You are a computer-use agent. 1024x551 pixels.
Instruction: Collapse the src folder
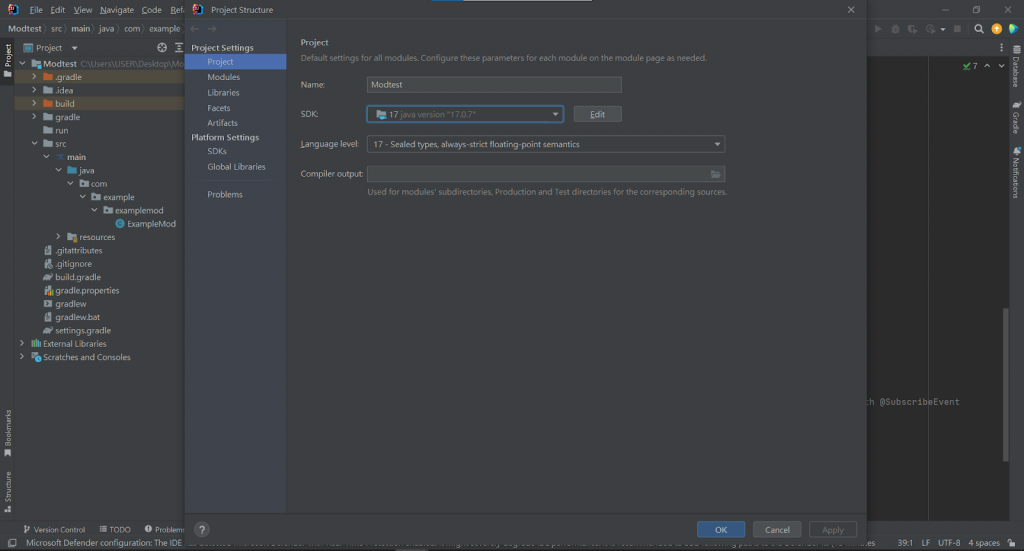coord(34,144)
